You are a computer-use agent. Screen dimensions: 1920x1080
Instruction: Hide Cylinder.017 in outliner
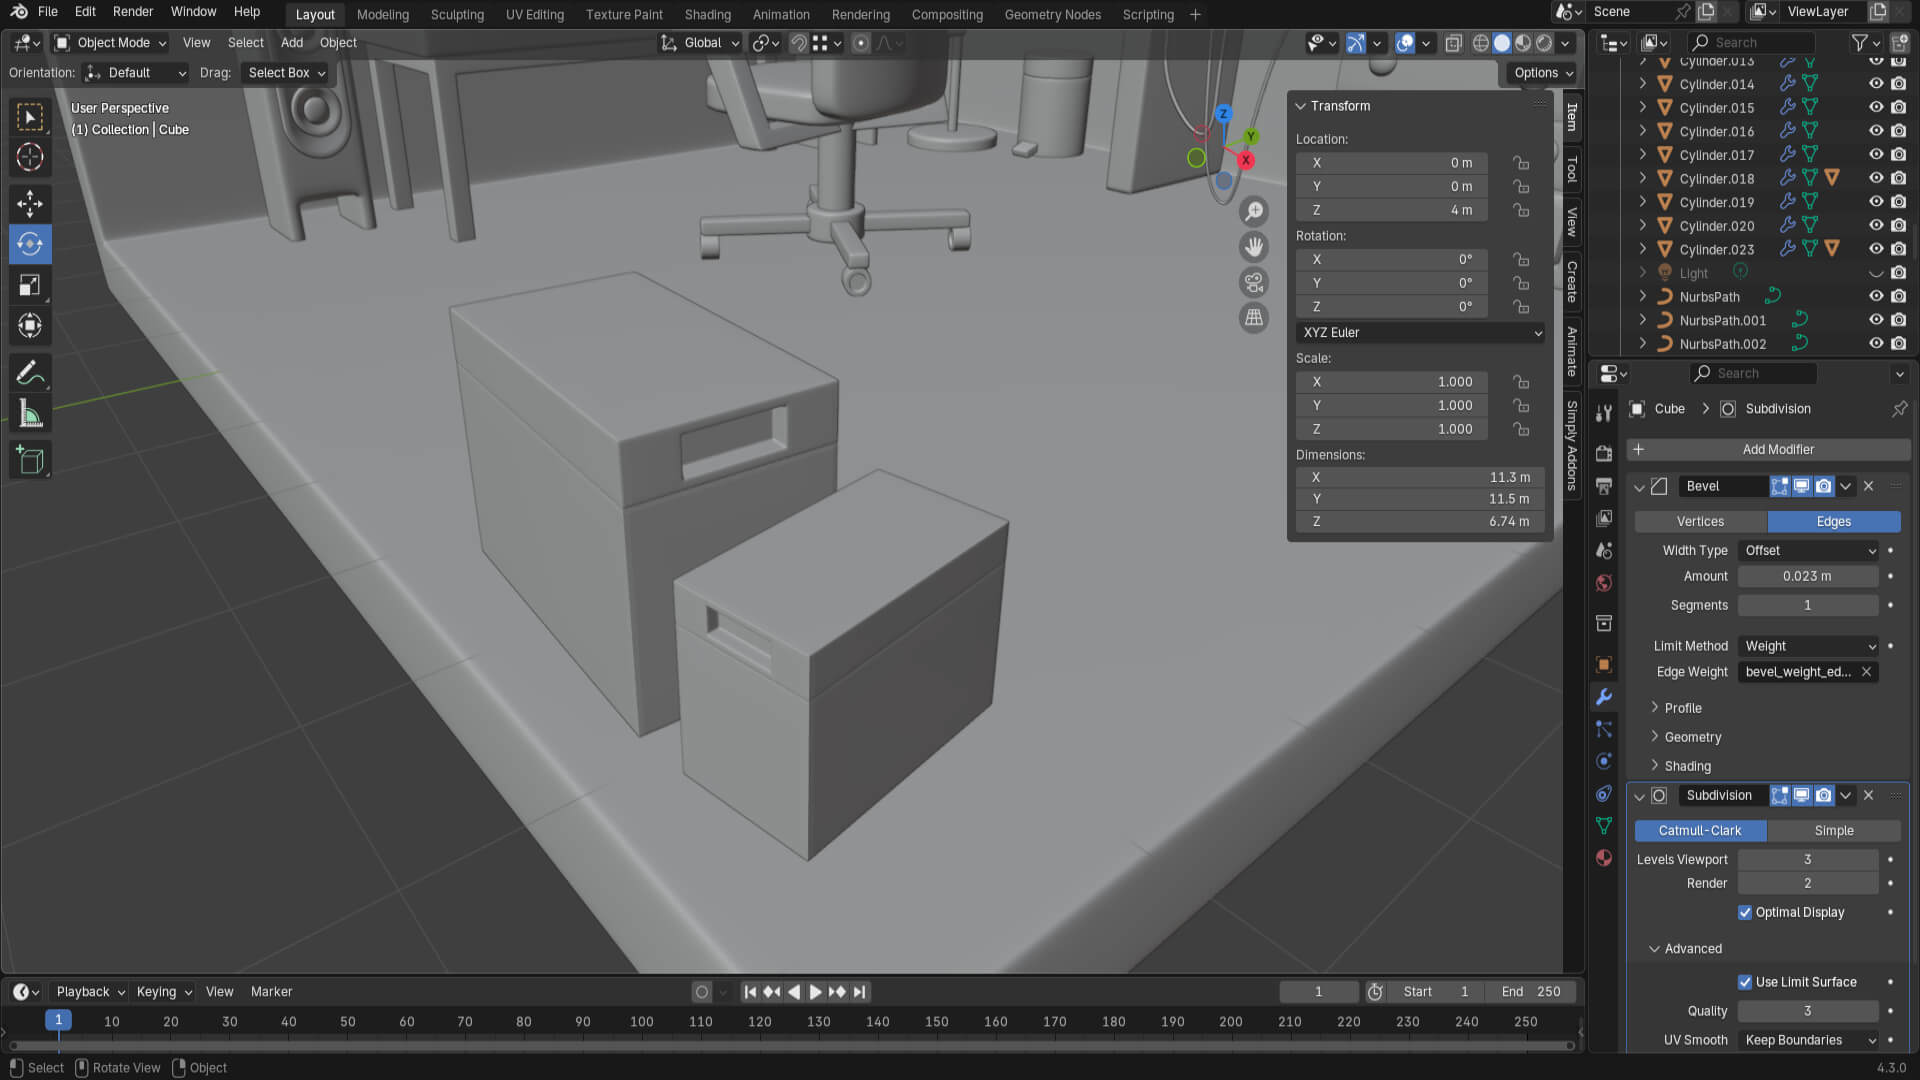pyautogui.click(x=1876, y=155)
